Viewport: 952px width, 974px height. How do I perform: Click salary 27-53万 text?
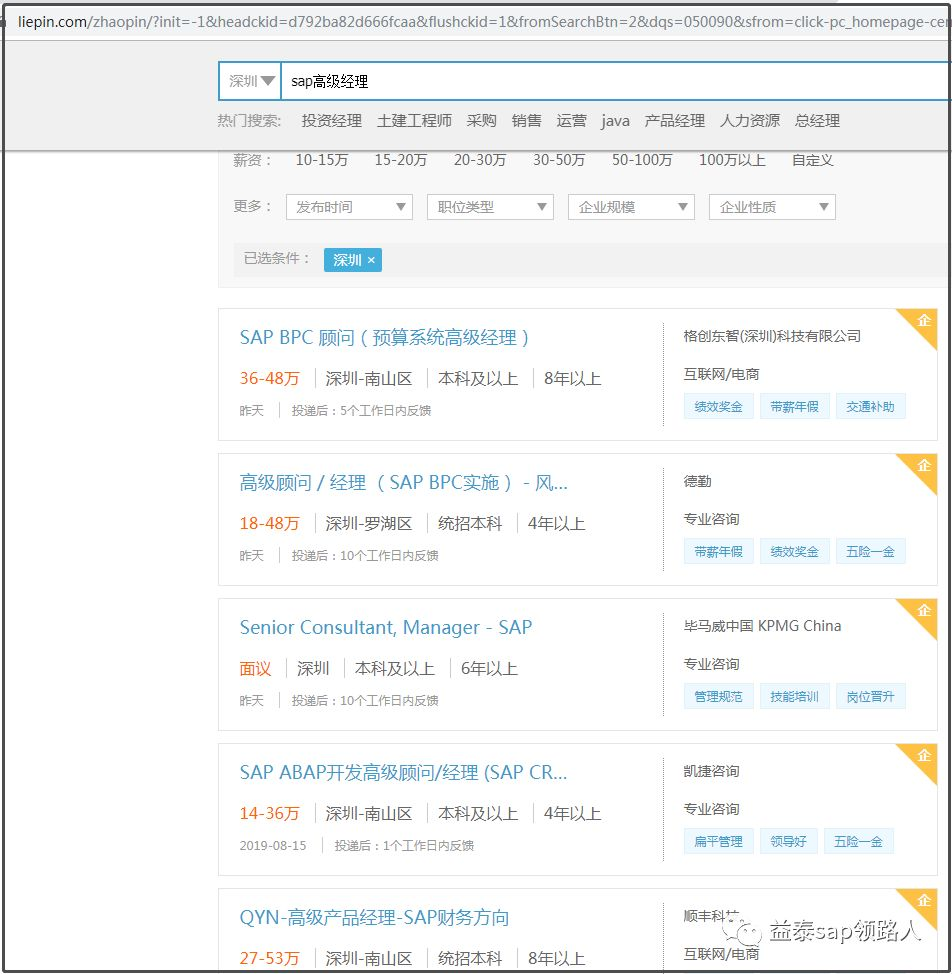click(270, 958)
